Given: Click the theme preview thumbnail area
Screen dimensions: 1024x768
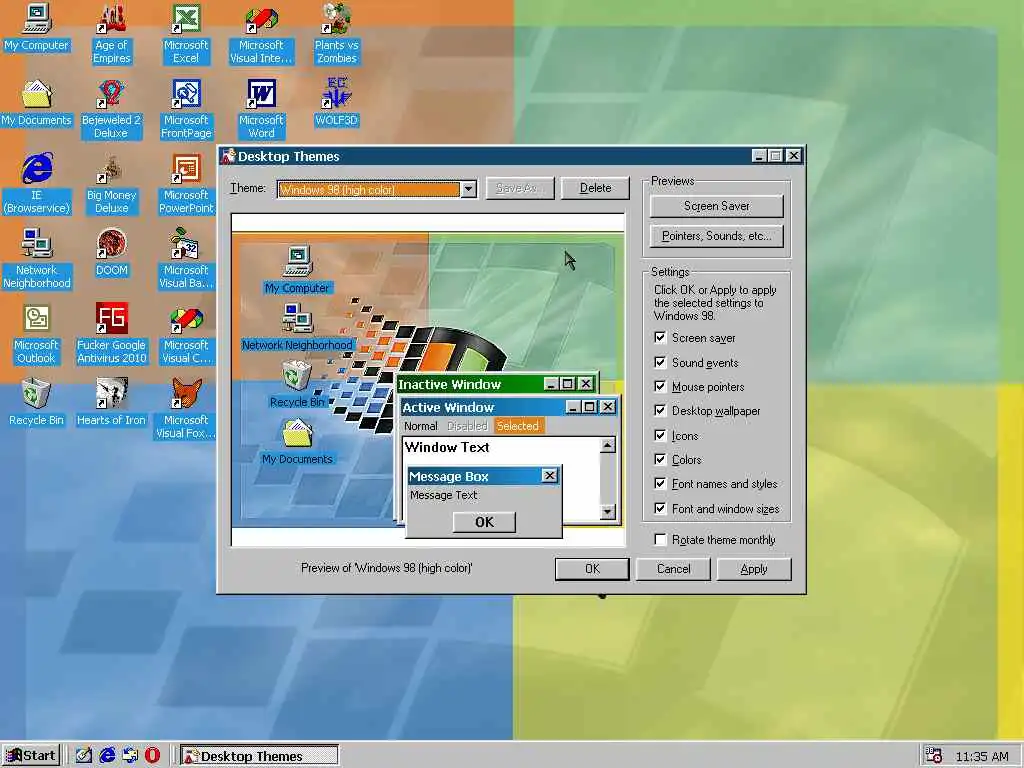Looking at the screenshot, I should (428, 379).
